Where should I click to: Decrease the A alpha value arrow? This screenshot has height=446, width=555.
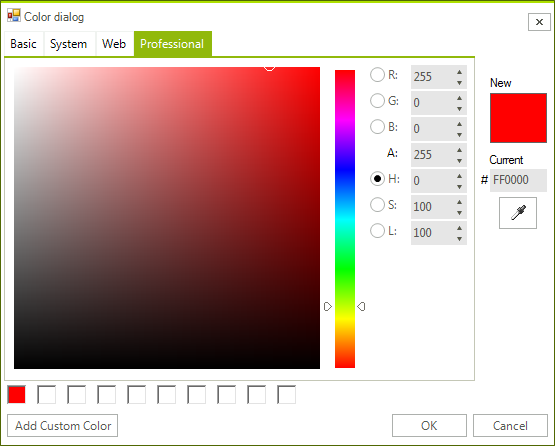[x=459, y=161]
